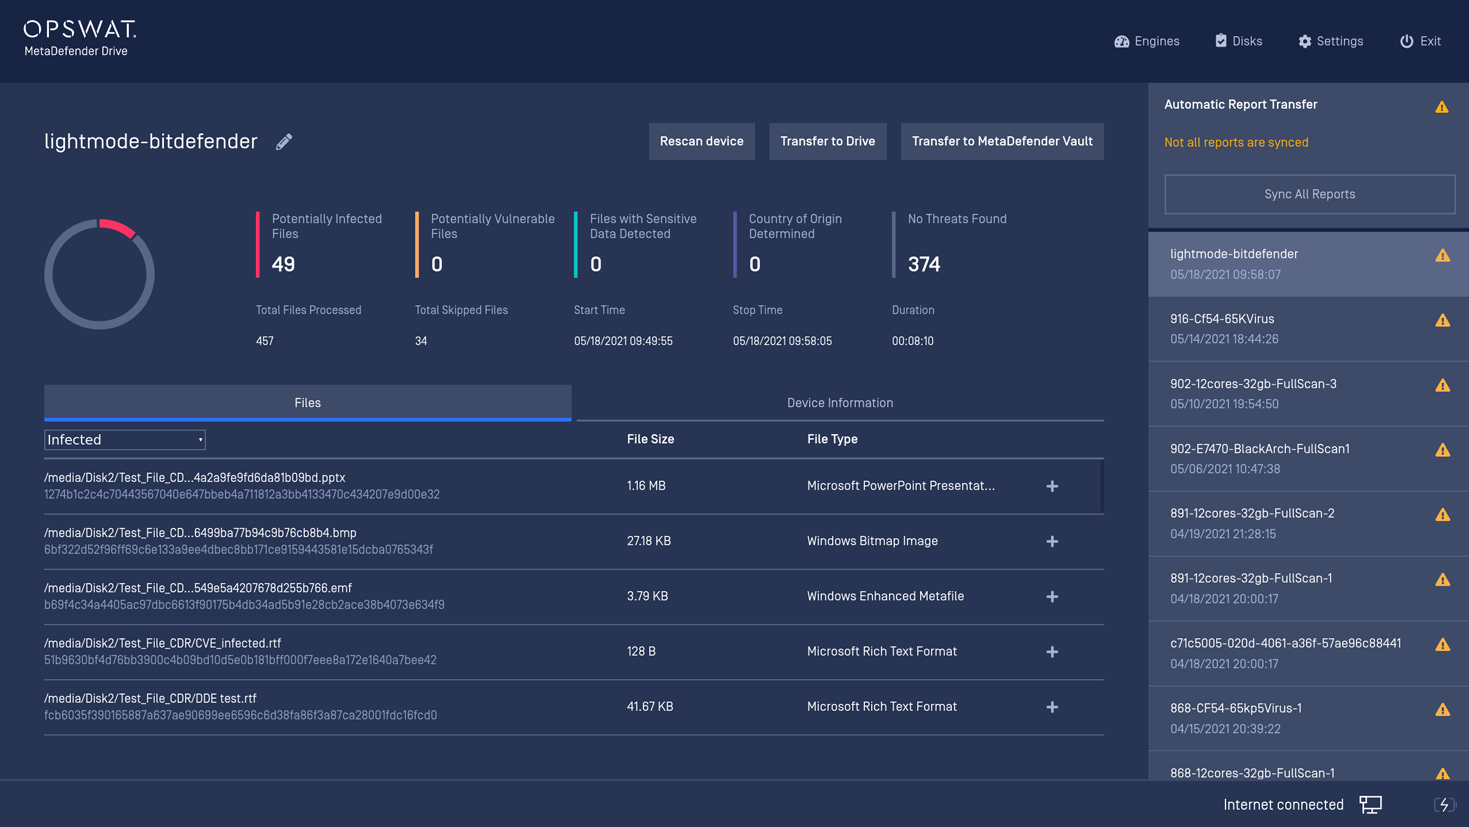Click the Exit menu item

pos(1420,41)
